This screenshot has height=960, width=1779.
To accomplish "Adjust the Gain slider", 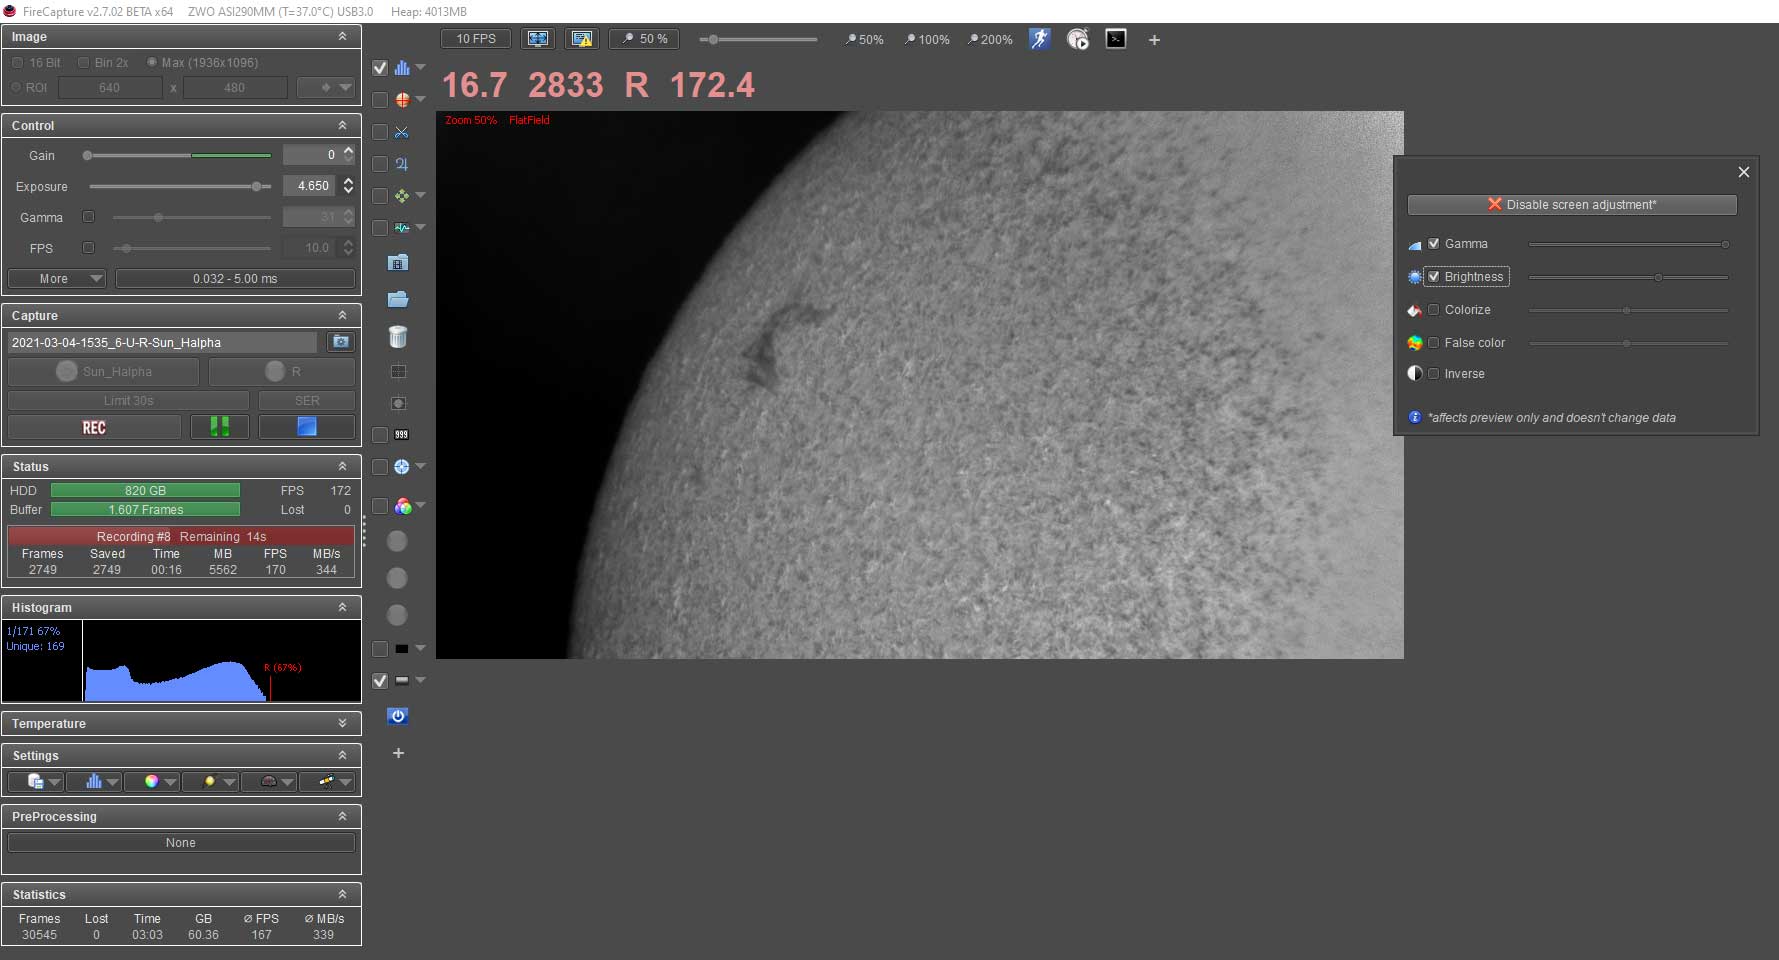I will [x=178, y=156].
